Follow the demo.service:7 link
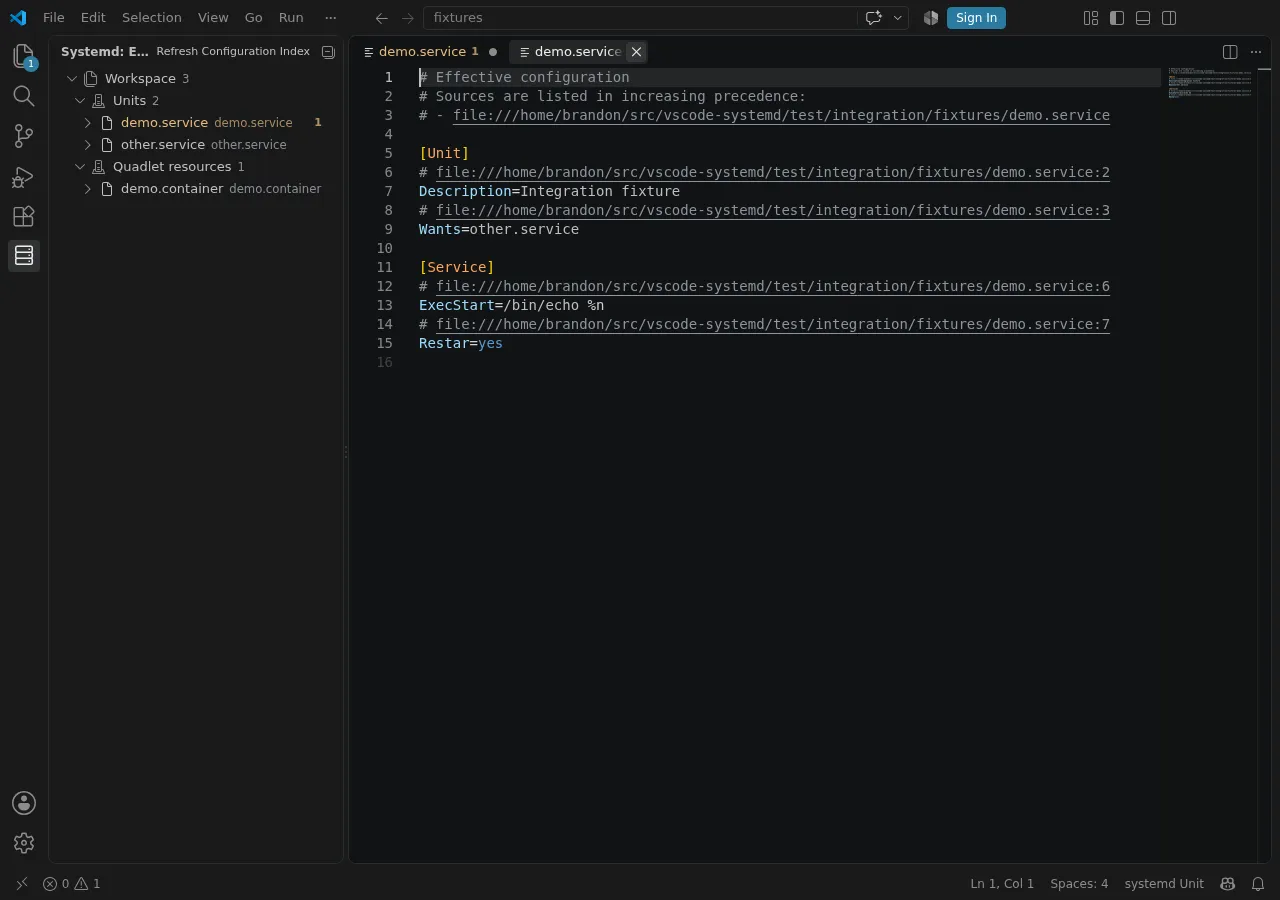This screenshot has height=900, width=1280. click(x=773, y=324)
